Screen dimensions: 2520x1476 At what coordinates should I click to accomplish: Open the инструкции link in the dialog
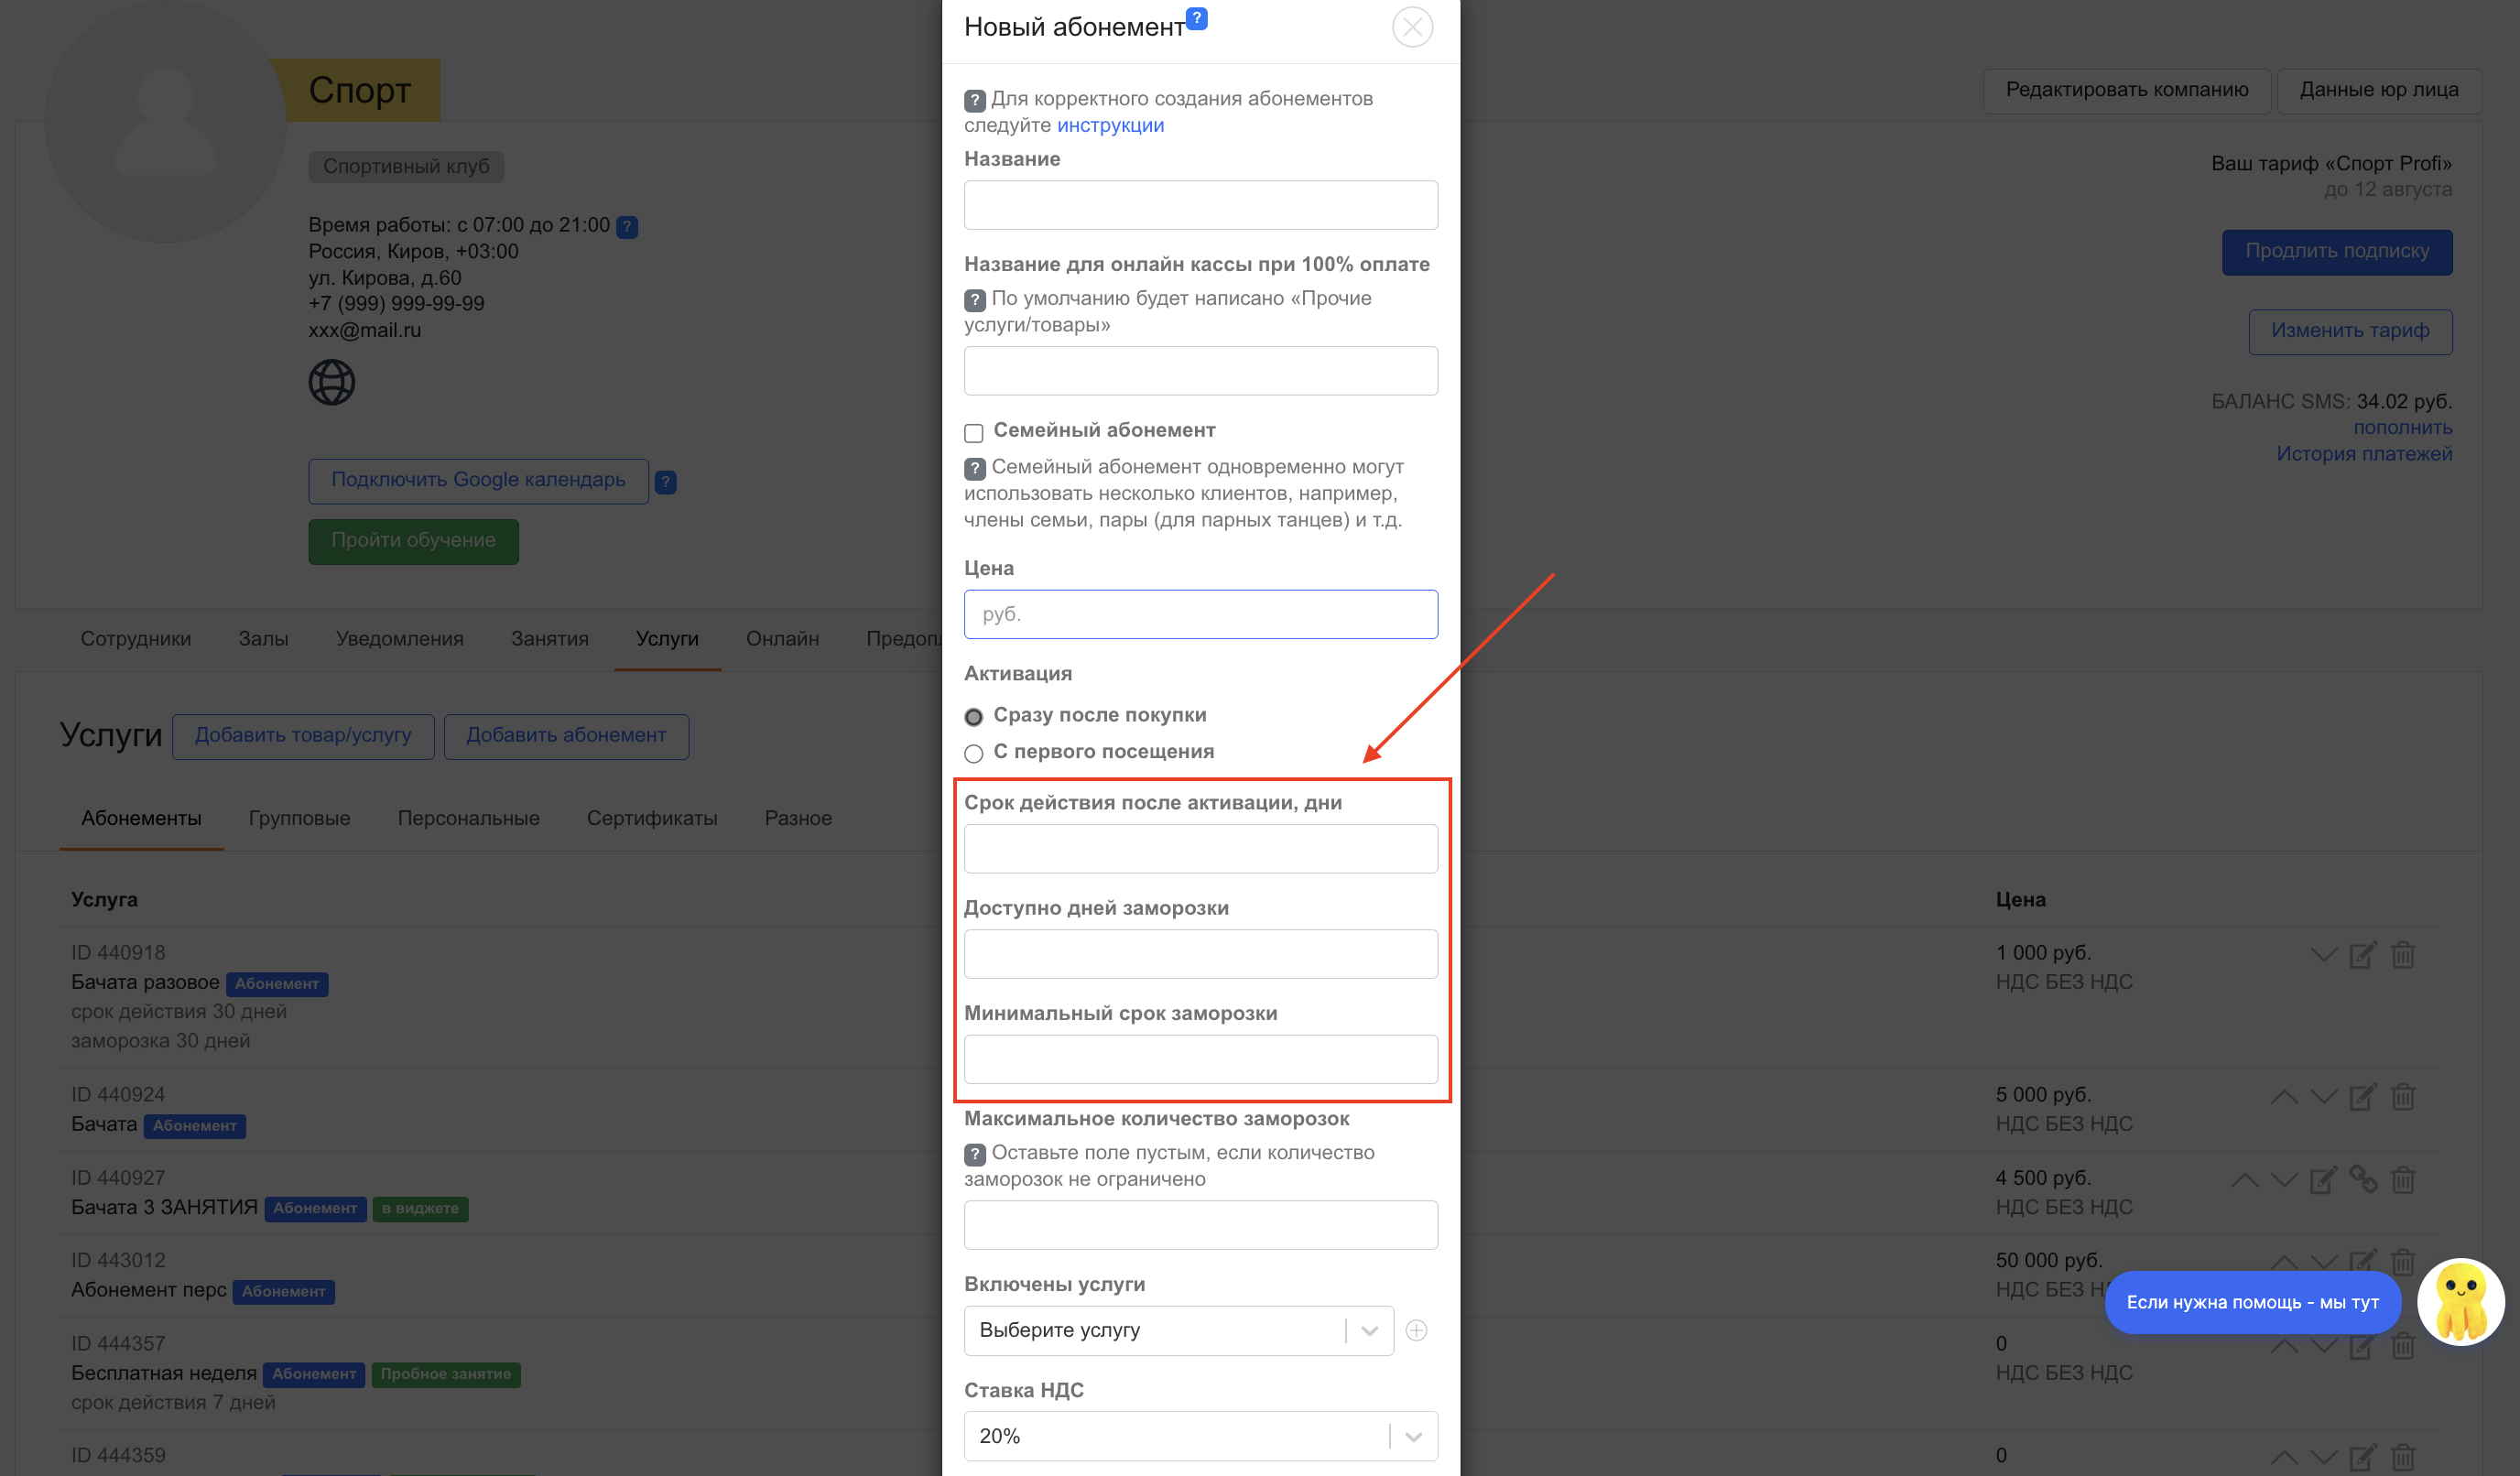coord(1110,125)
